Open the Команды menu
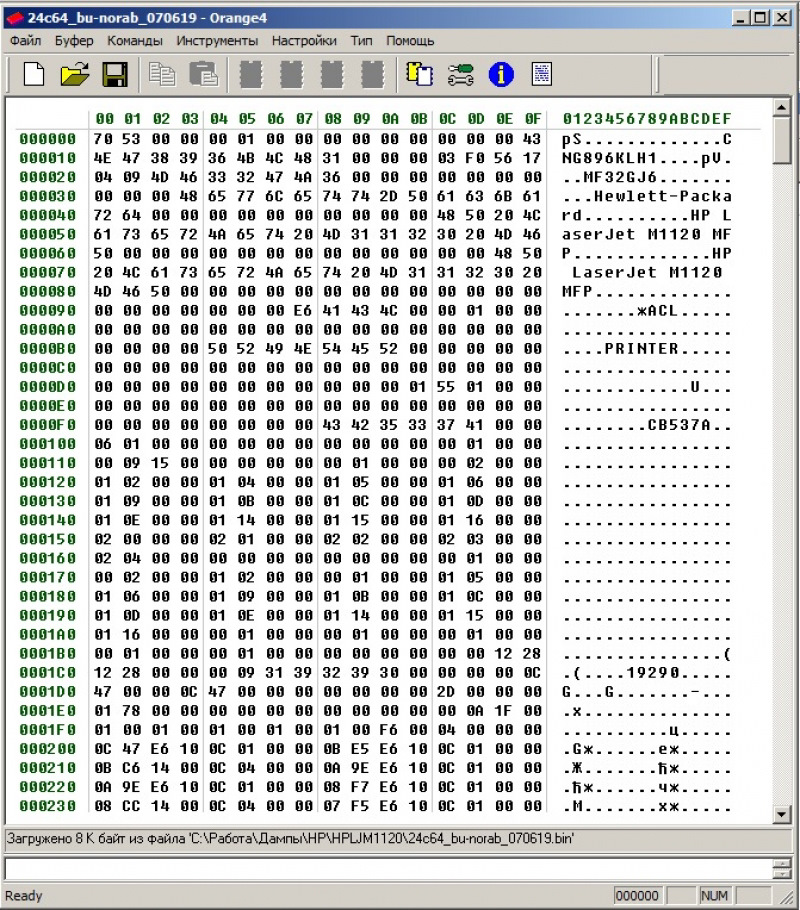 (135, 41)
